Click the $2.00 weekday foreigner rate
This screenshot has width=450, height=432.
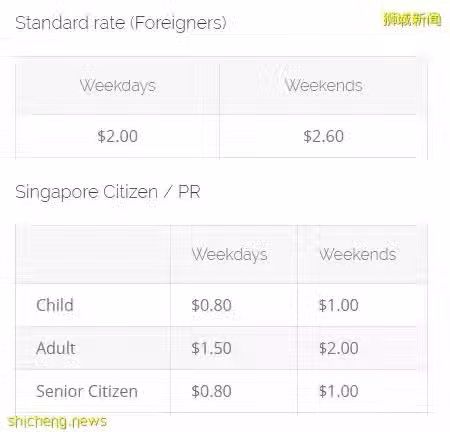coord(117,136)
